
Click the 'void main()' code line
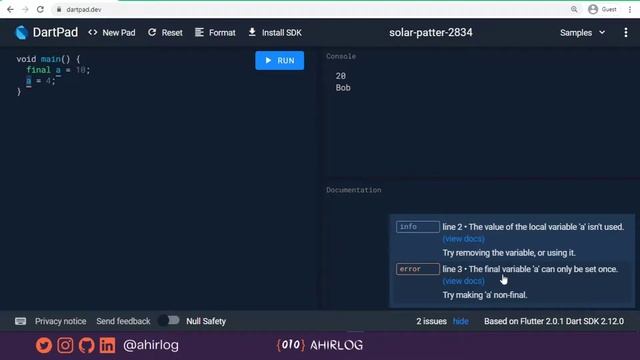(x=48, y=59)
